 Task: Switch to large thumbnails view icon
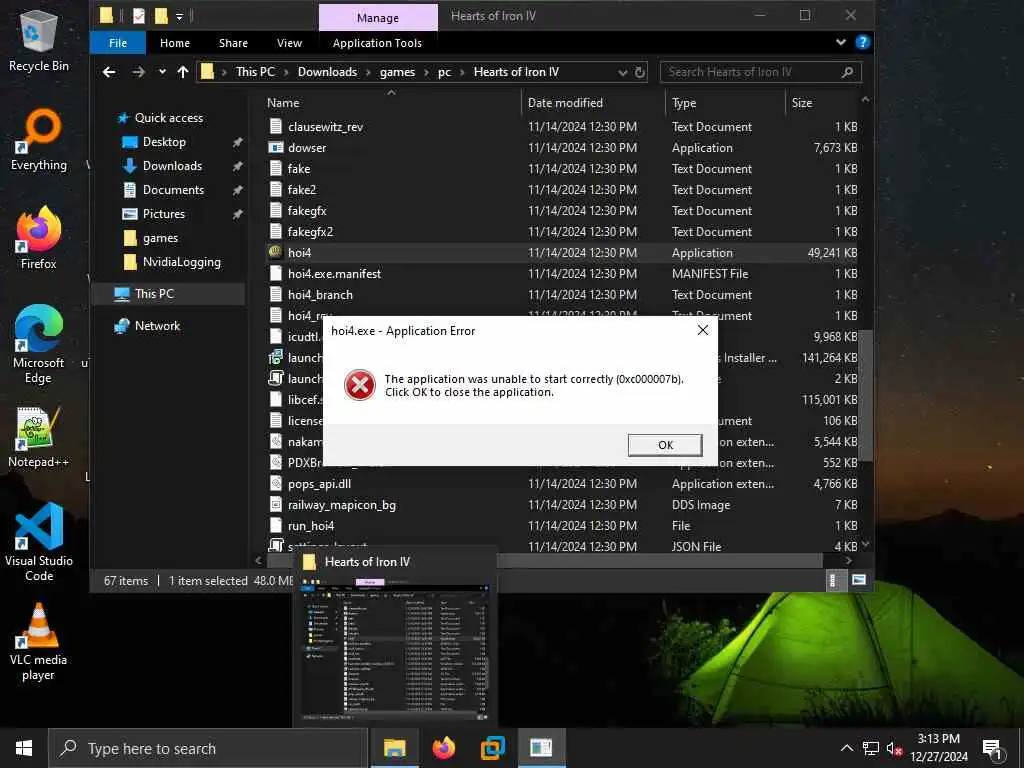(x=859, y=580)
